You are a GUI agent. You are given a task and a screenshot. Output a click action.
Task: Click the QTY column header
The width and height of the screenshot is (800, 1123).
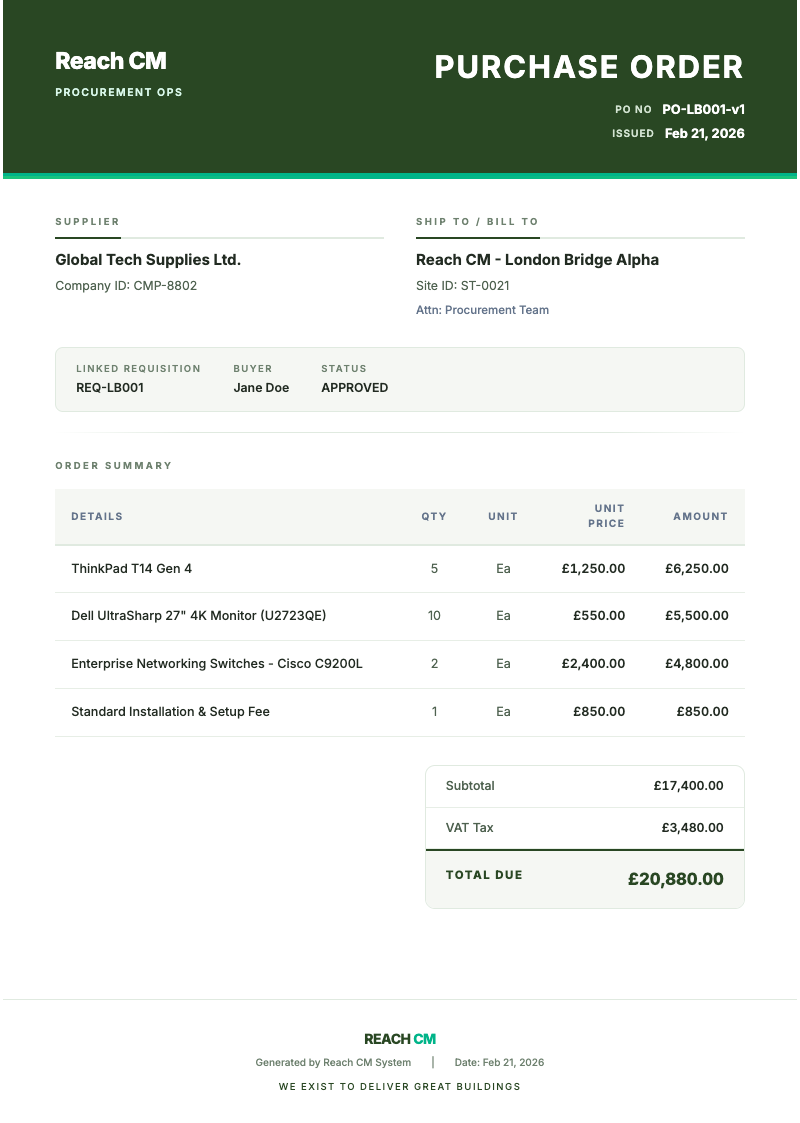click(x=434, y=516)
